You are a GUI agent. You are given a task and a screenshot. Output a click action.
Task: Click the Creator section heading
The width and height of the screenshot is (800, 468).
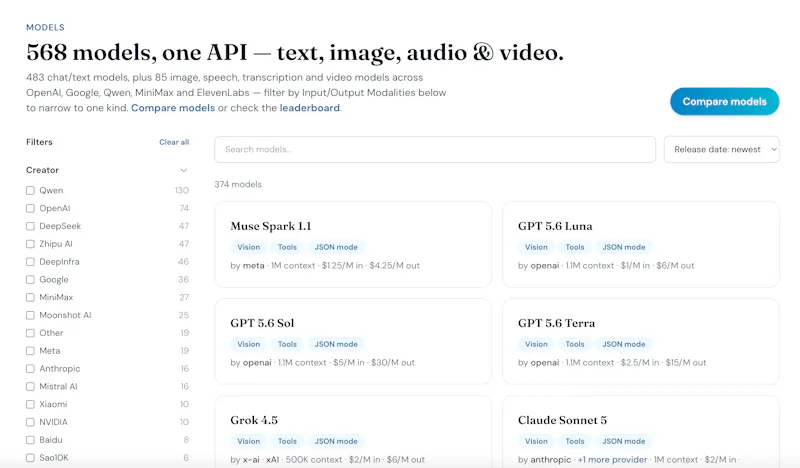tap(42, 170)
